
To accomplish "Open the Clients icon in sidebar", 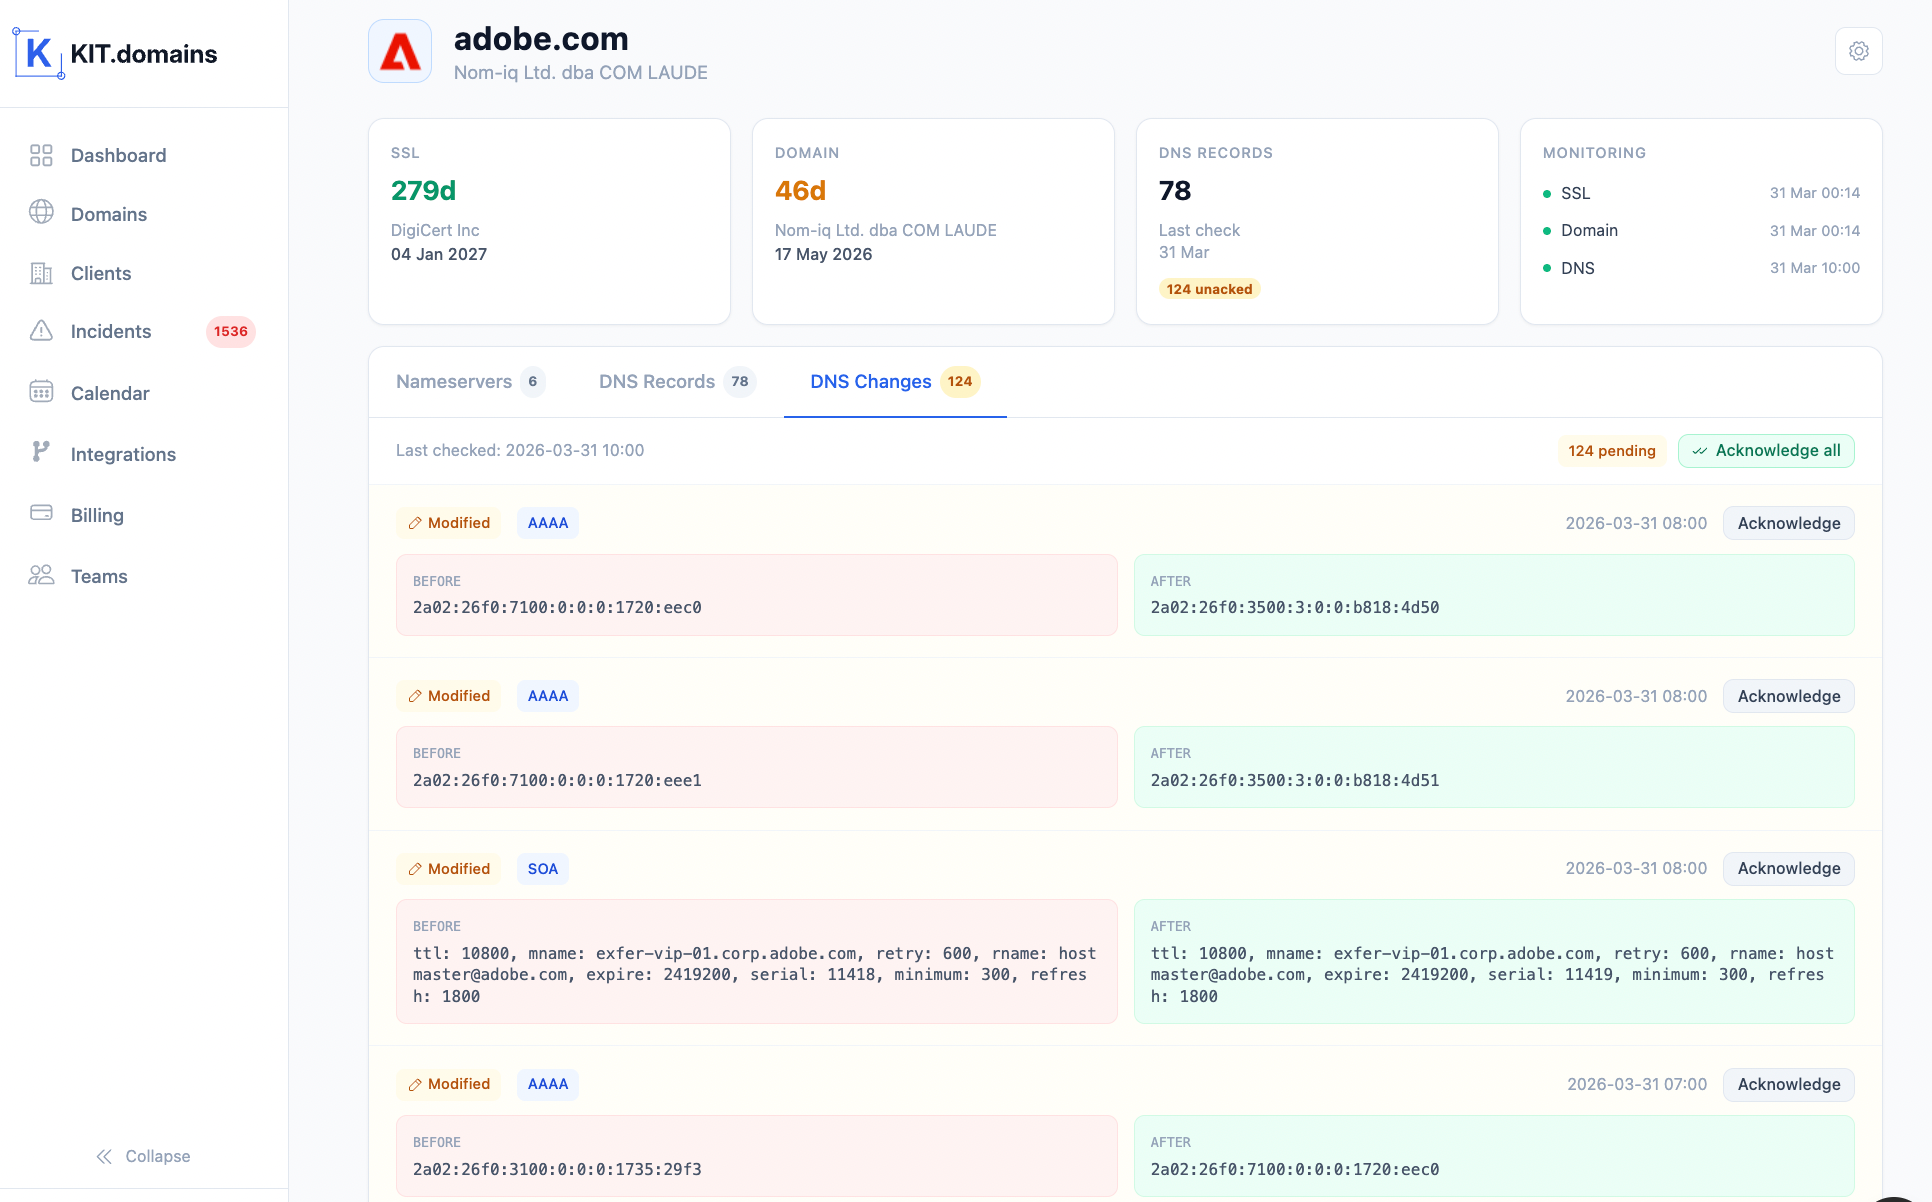I will pyautogui.click(x=41, y=273).
